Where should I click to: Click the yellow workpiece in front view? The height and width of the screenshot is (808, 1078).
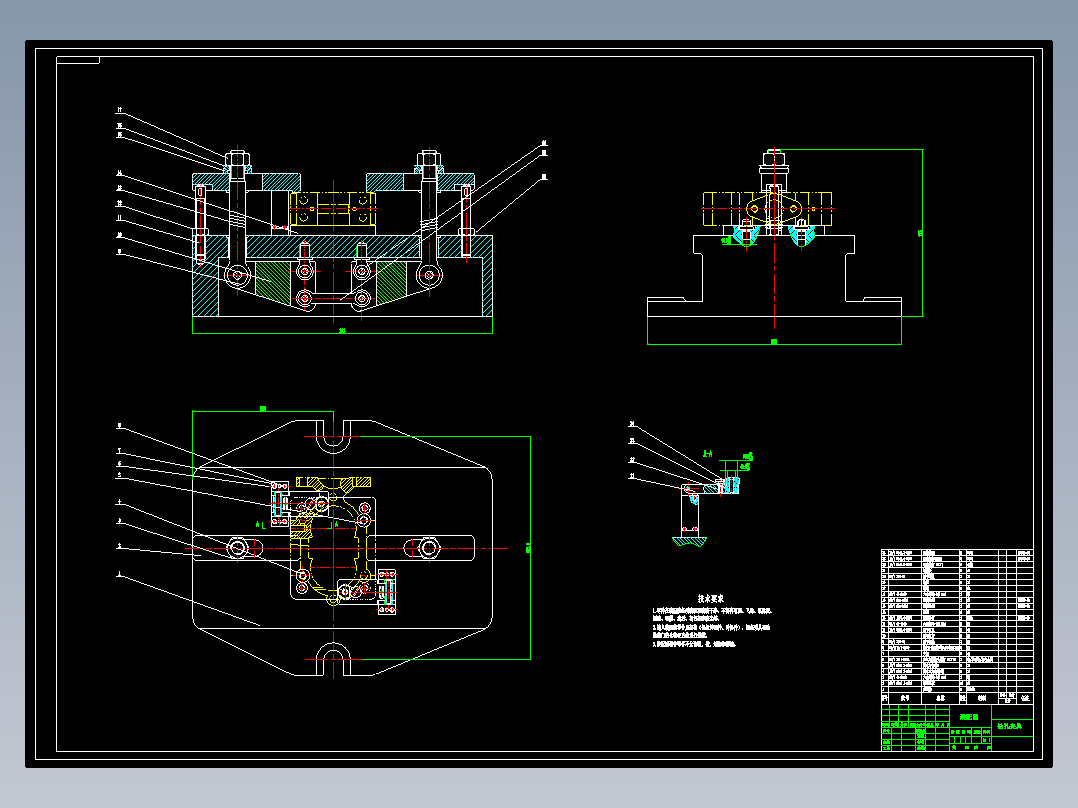pyautogui.click(x=333, y=209)
